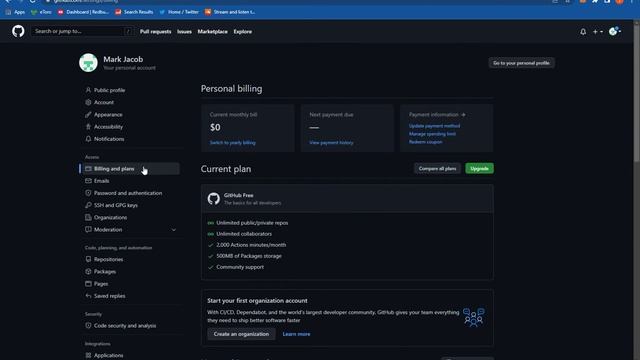640x360 pixels.
Task: Click Manage spending limit link
Action: click(x=432, y=134)
